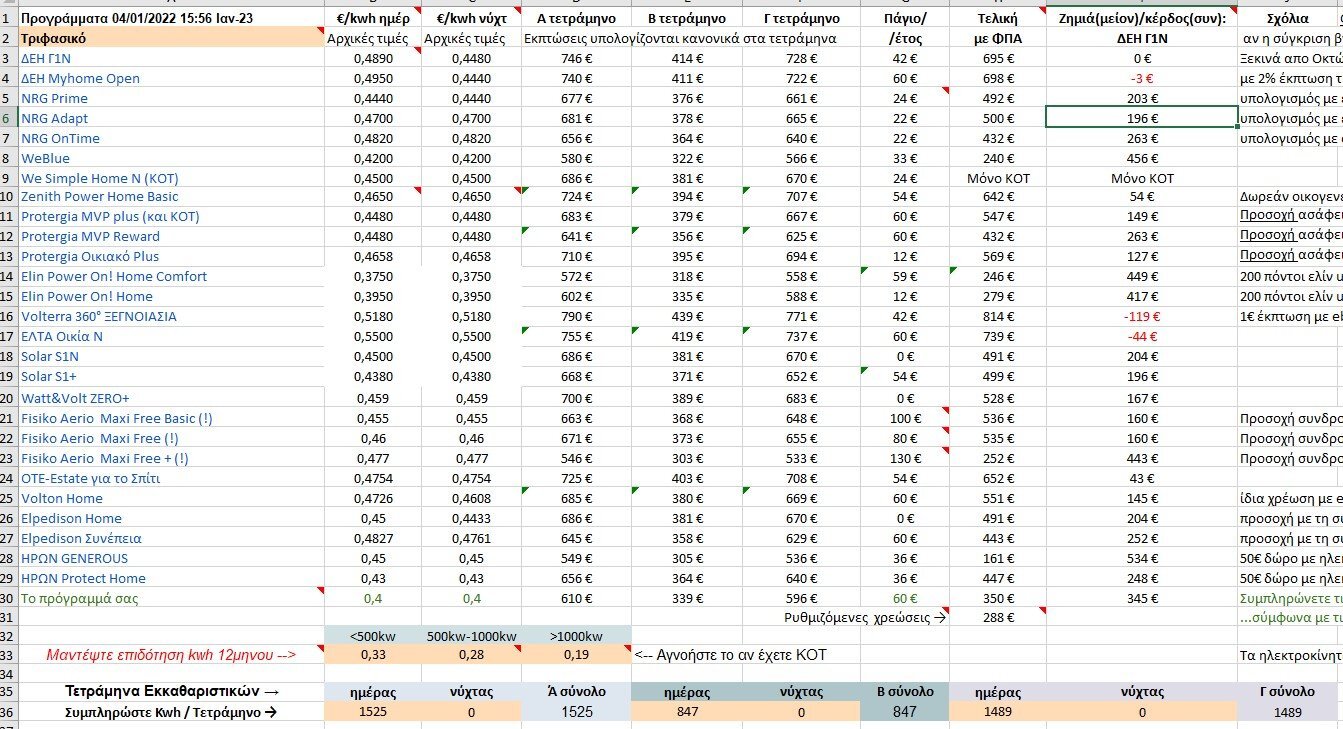Select the "Zenith Power Home Basic" cell
The height and width of the screenshot is (729, 1343).
[170, 196]
